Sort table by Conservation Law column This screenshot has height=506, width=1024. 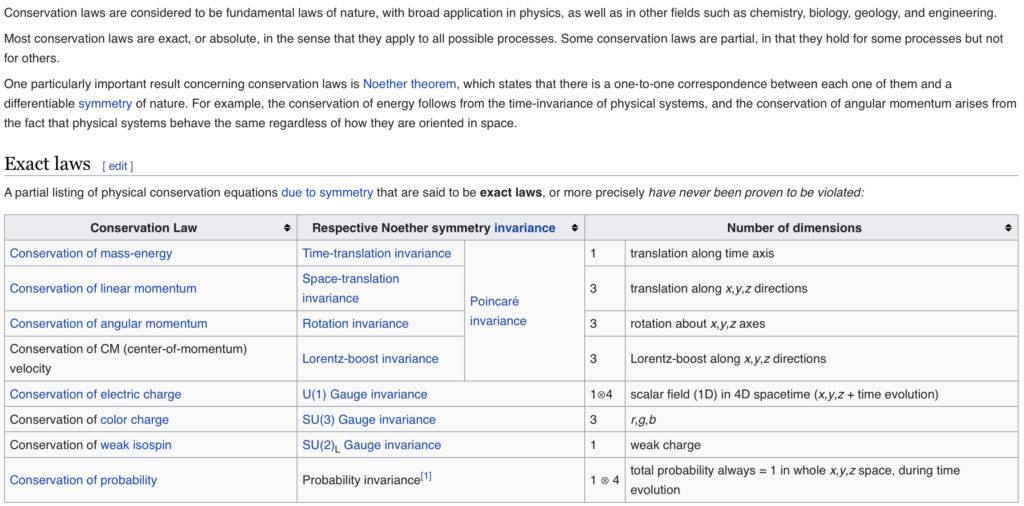287,228
